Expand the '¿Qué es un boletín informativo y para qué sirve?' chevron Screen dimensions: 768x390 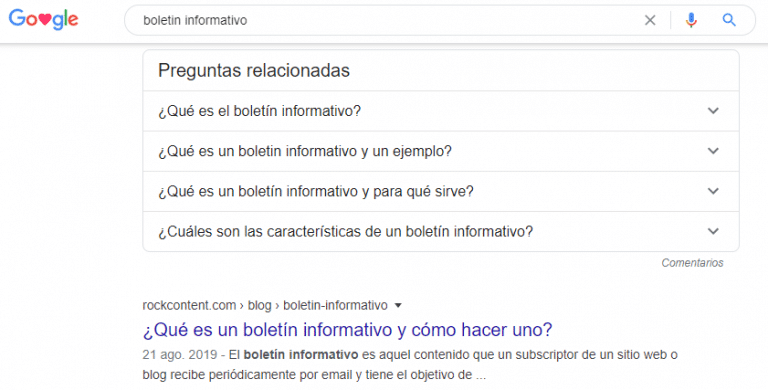pos(713,191)
